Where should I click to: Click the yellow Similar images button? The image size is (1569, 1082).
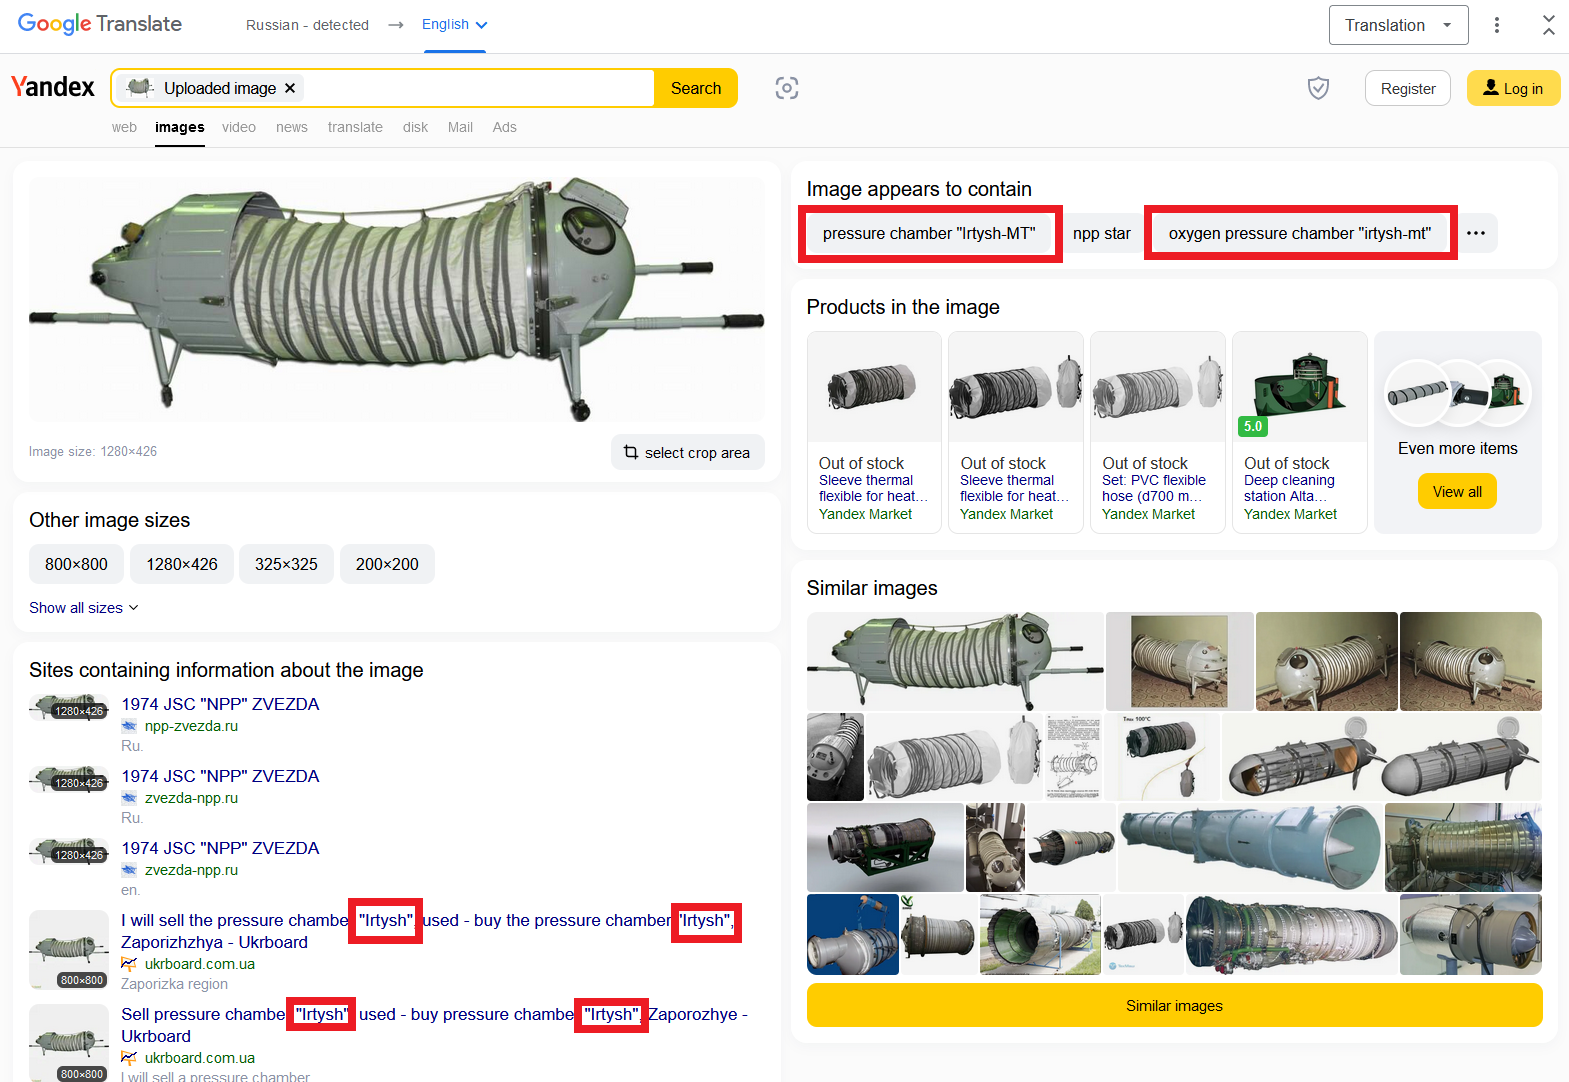tap(1174, 1005)
